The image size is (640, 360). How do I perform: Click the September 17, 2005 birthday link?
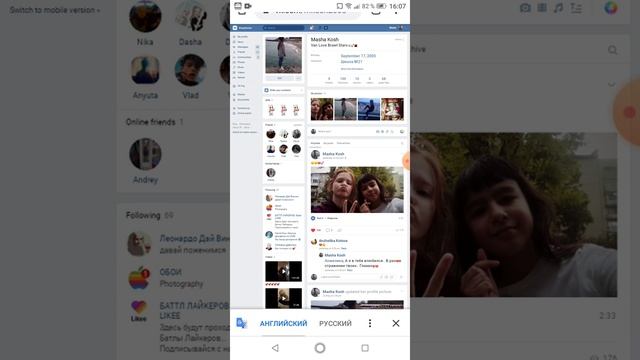(358, 56)
